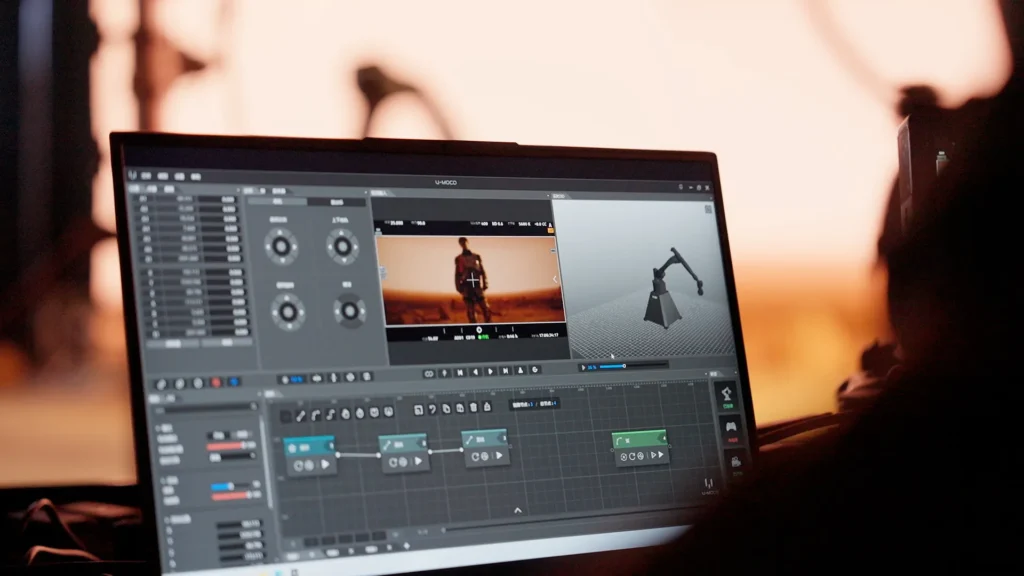Click the node count readout above the node grid
This screenshot has width=1024, height=576.
point(535,404)
